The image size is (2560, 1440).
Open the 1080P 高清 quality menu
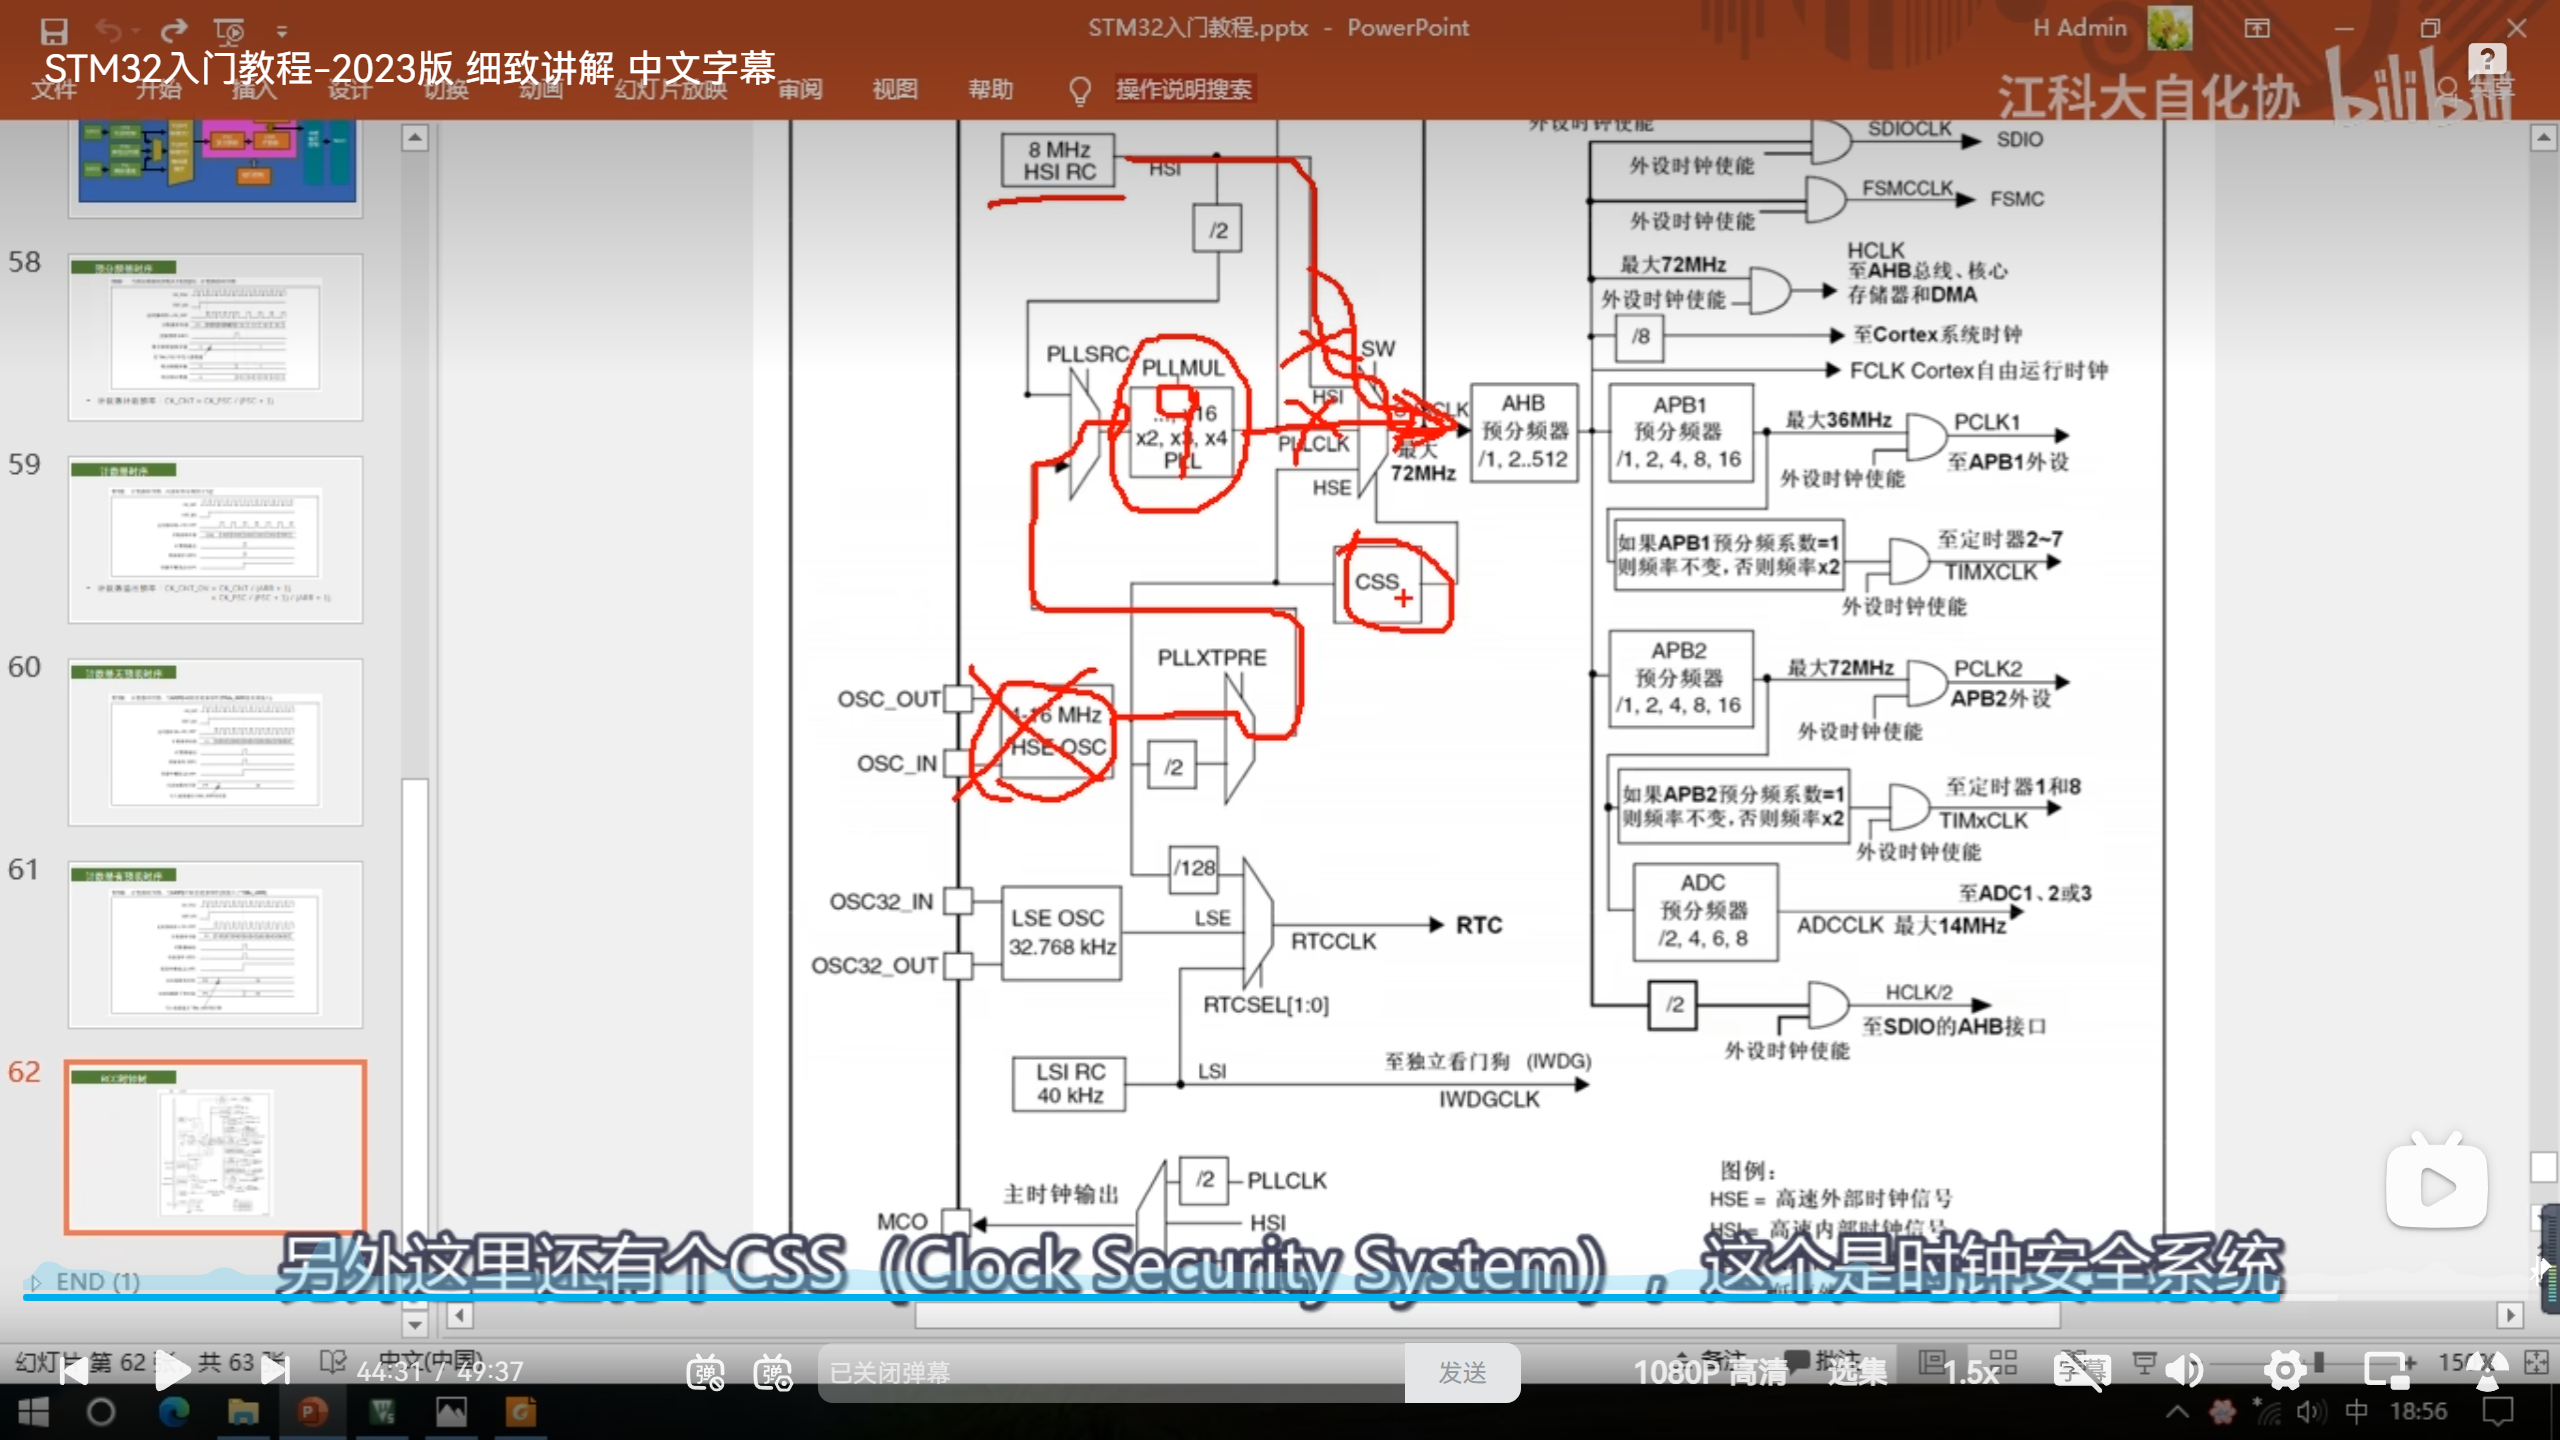click(1710, 1372)
